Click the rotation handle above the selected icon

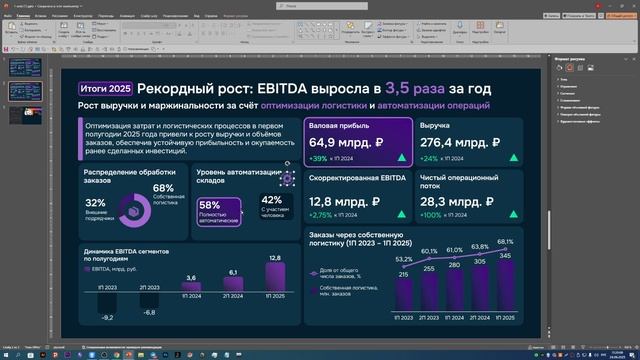287,163
